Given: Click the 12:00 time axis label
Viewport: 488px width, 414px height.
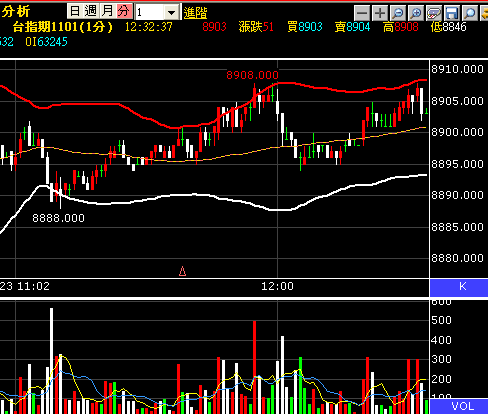Looking at the screenshot, I should point(277,286).
